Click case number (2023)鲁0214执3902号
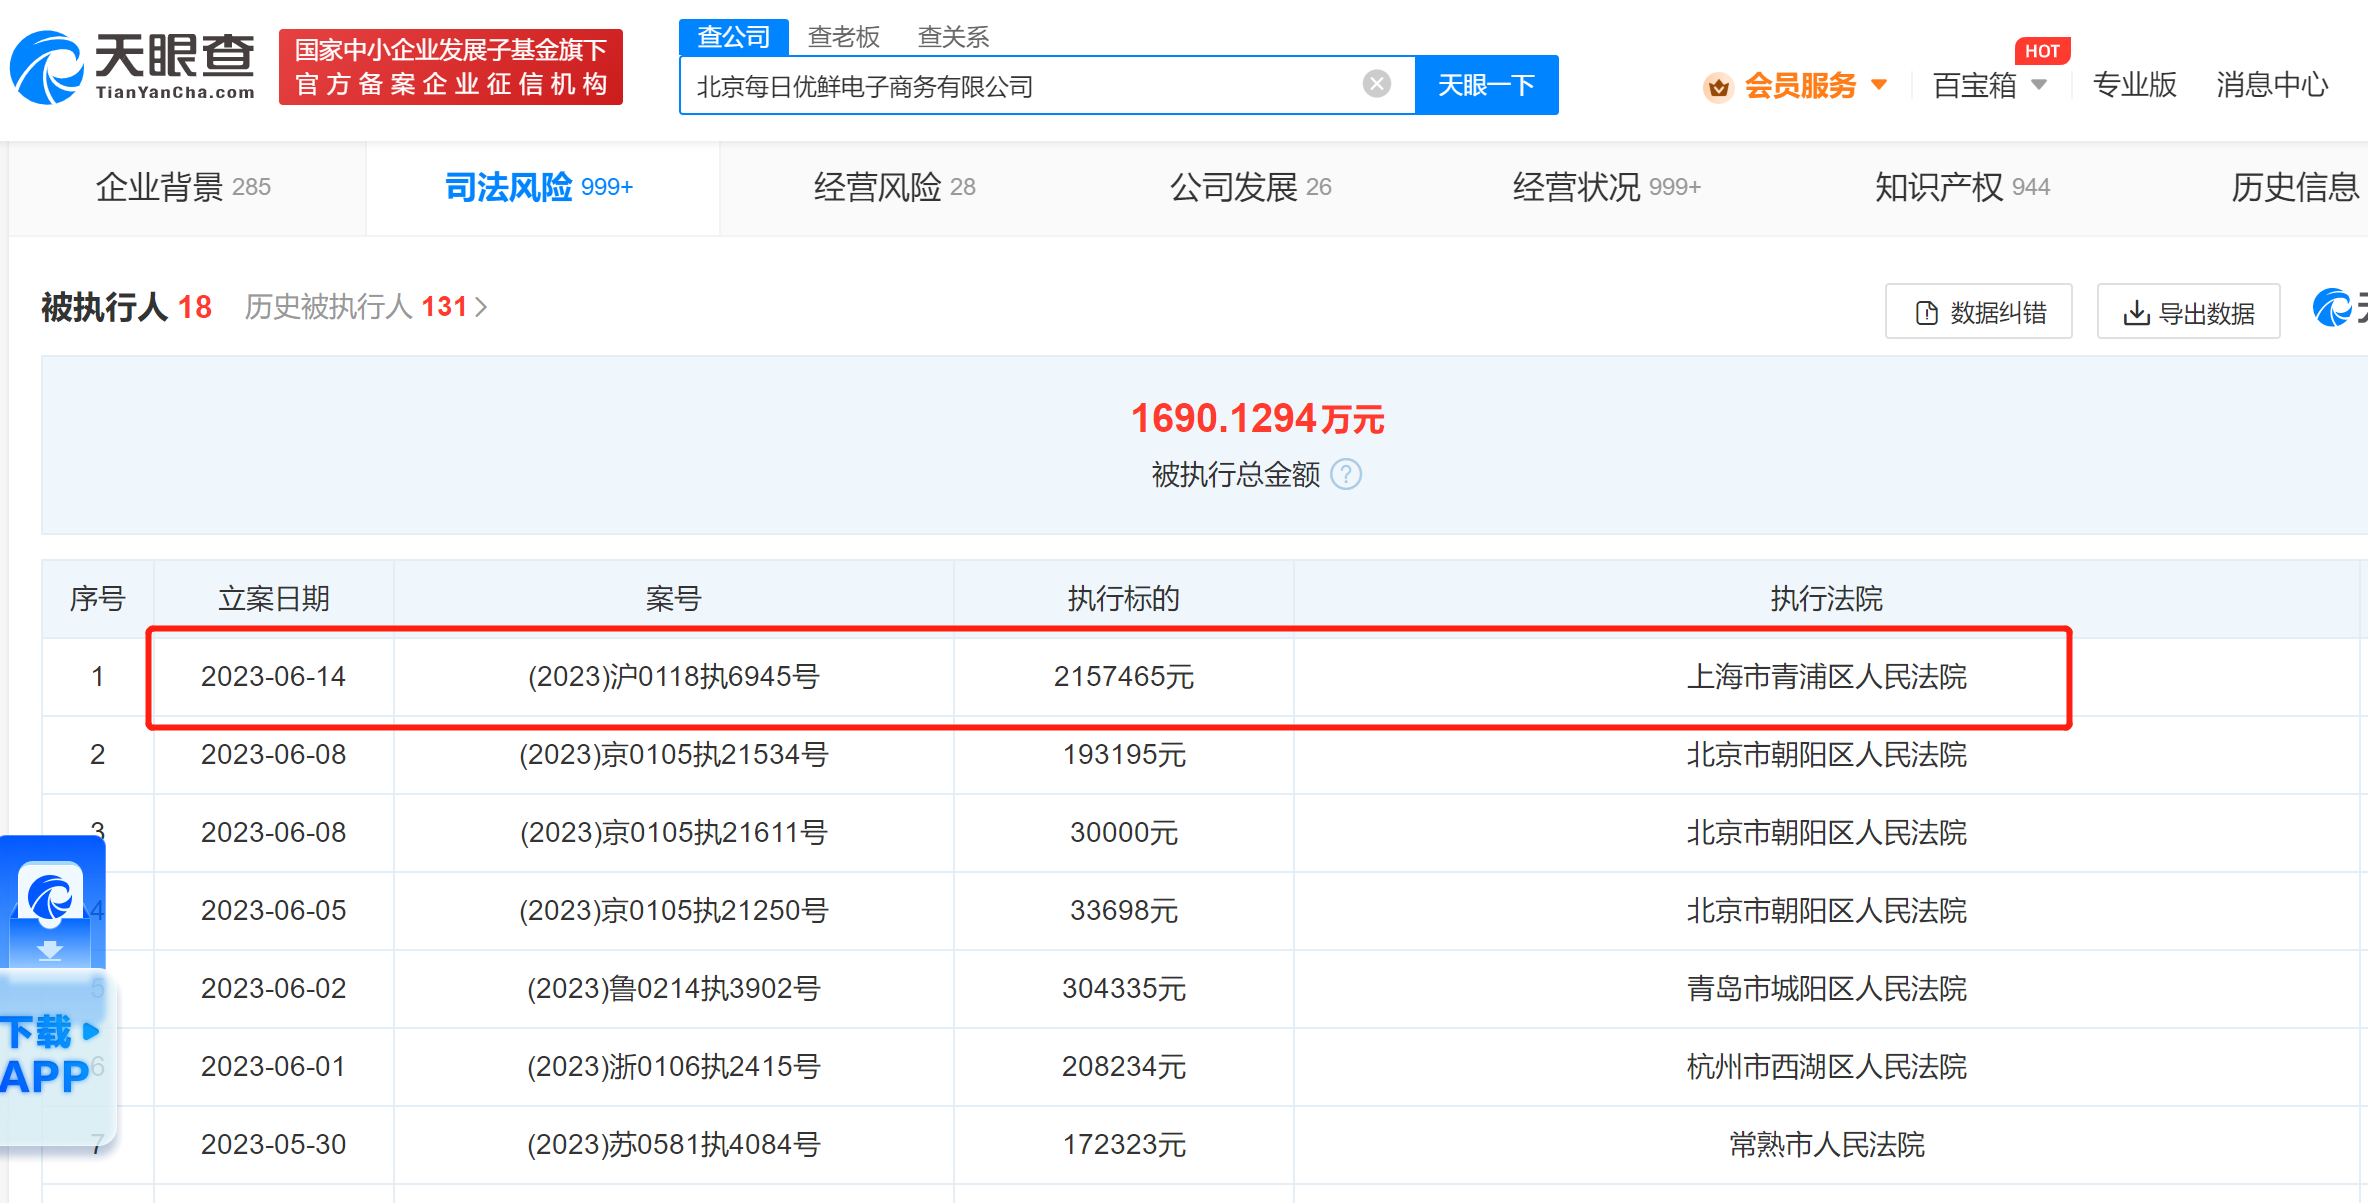Image resolution: width=2368 pixels, height=1203 pixels. (673, 989)
